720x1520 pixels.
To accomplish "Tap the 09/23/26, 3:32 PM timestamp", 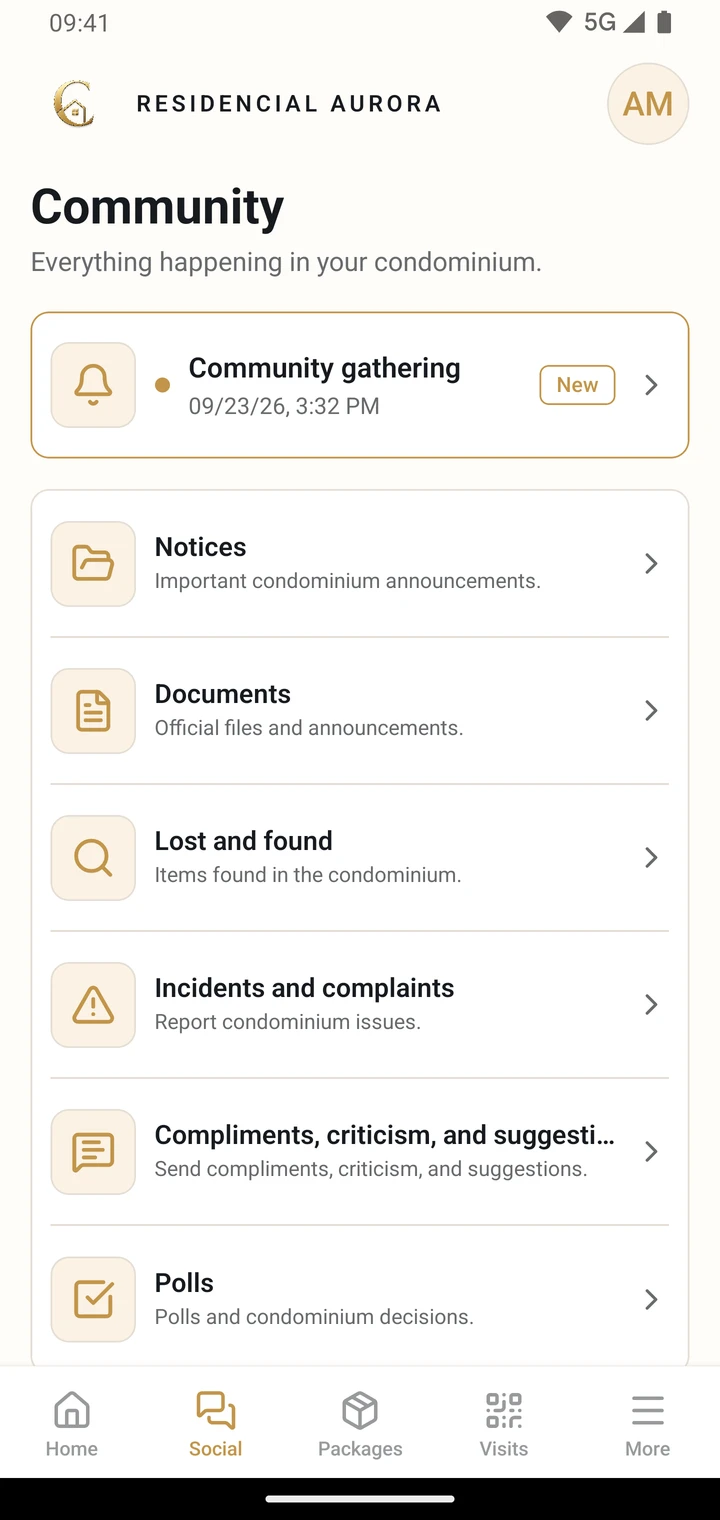I will 284,406.
